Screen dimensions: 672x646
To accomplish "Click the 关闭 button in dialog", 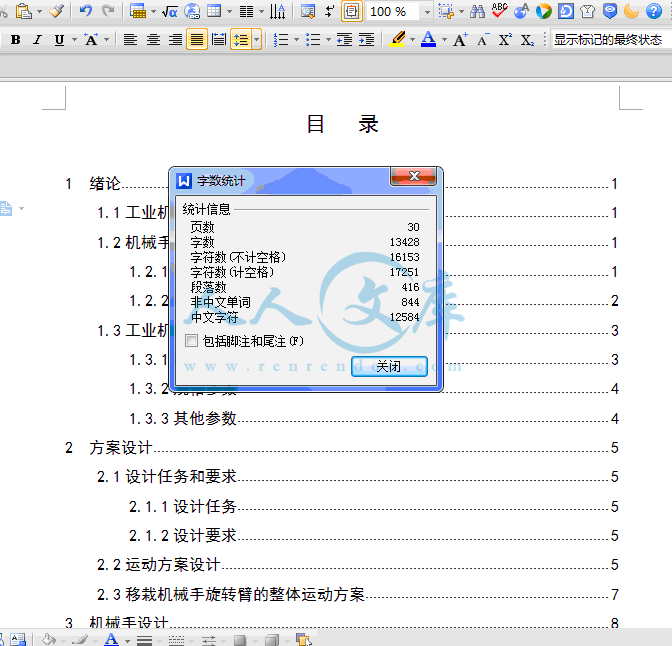I will click(x=389, y=367).
